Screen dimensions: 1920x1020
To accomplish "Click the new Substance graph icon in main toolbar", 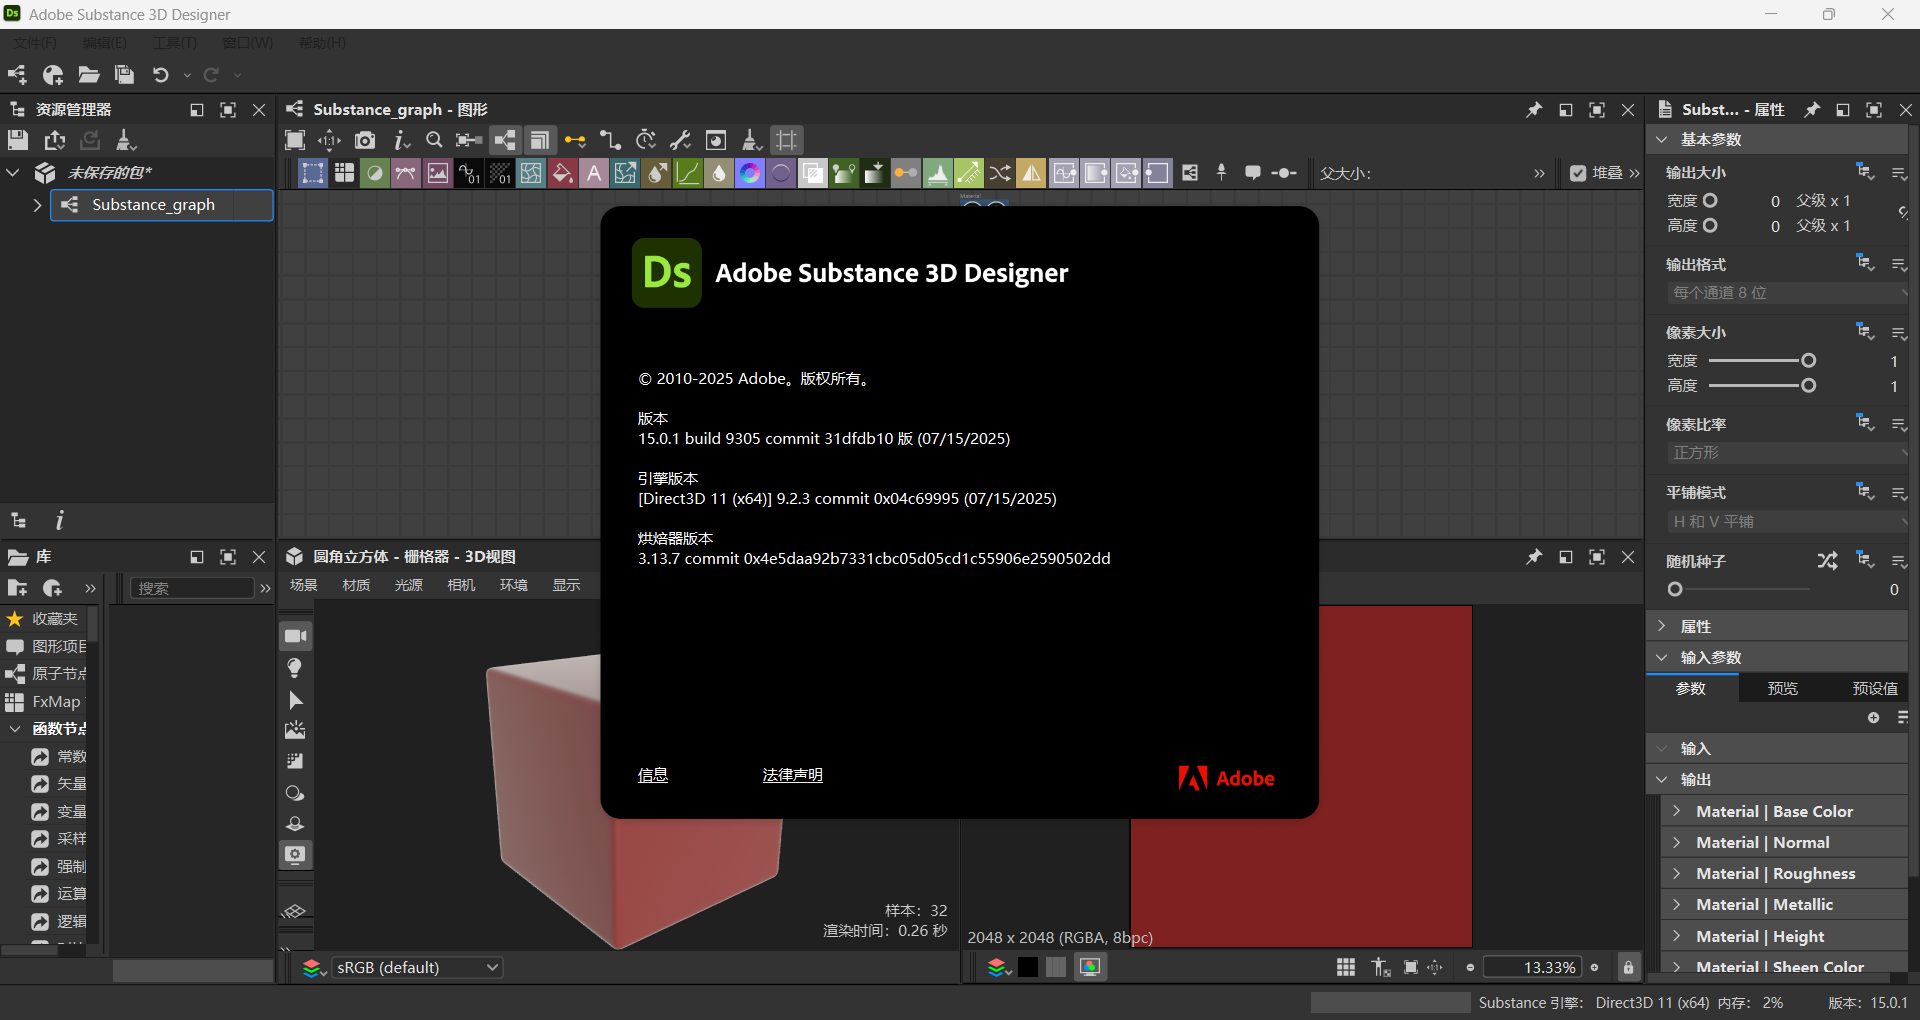I will click(17, 75).
